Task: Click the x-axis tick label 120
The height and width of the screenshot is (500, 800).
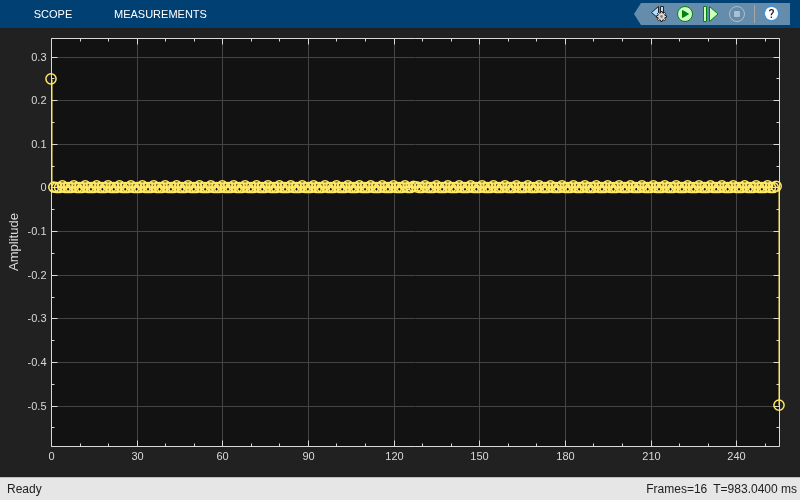Action: tap(394, 456)
